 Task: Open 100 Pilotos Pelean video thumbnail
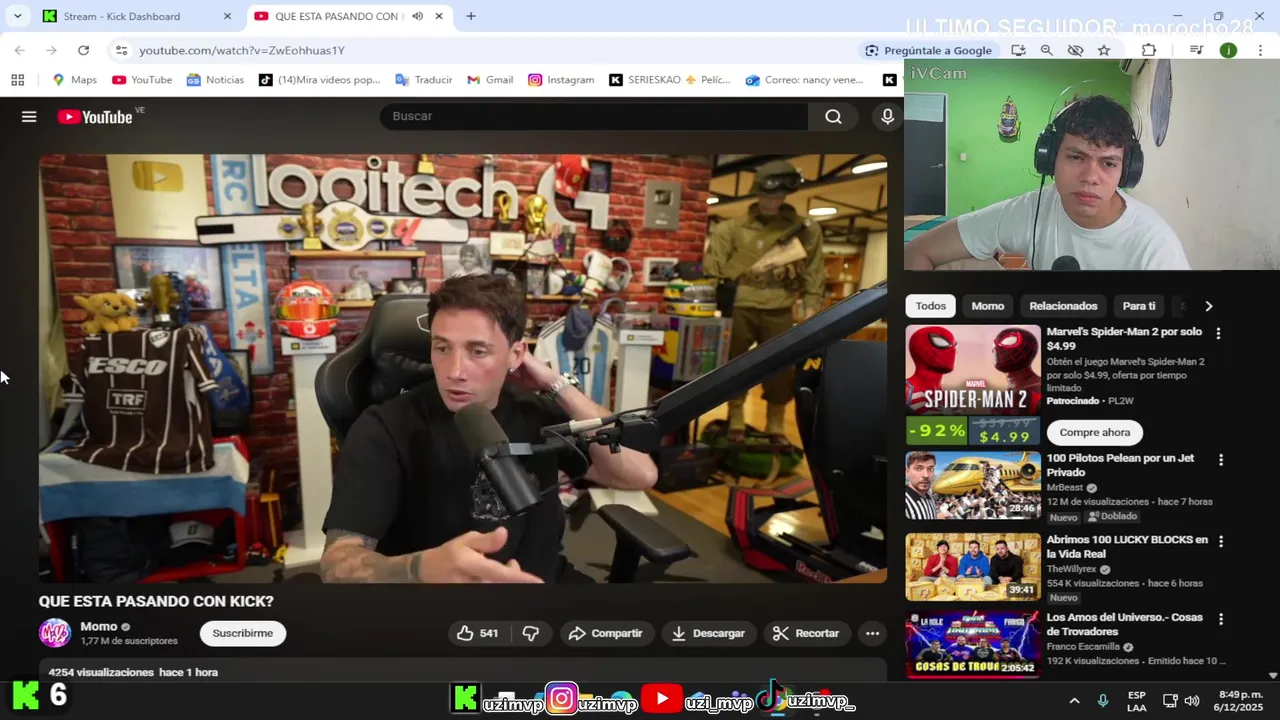point(973,486)
